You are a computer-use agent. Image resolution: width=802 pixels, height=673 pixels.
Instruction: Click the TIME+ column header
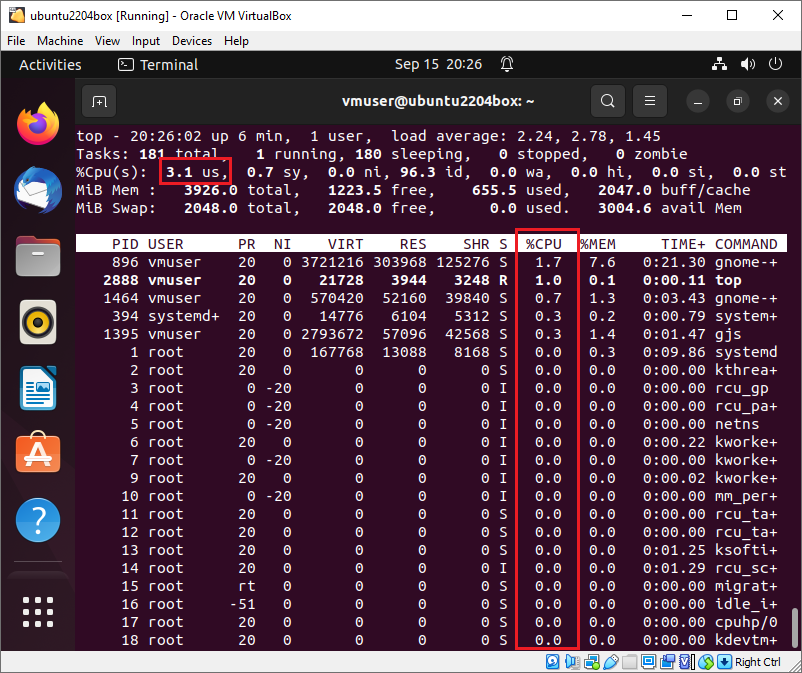683,244
